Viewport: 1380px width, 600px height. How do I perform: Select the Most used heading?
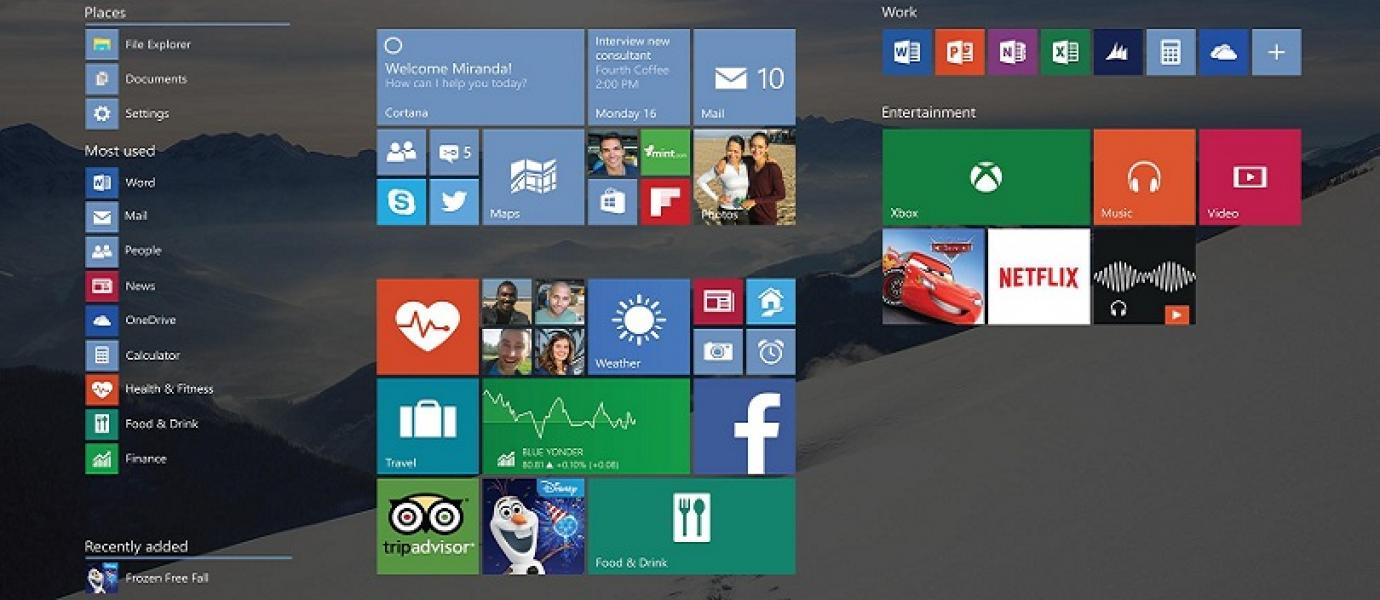point(120,151)
